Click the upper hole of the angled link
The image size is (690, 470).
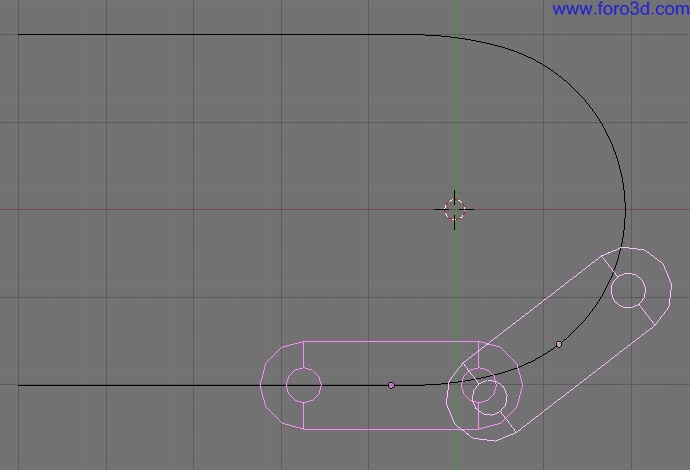tap(628, 290)
